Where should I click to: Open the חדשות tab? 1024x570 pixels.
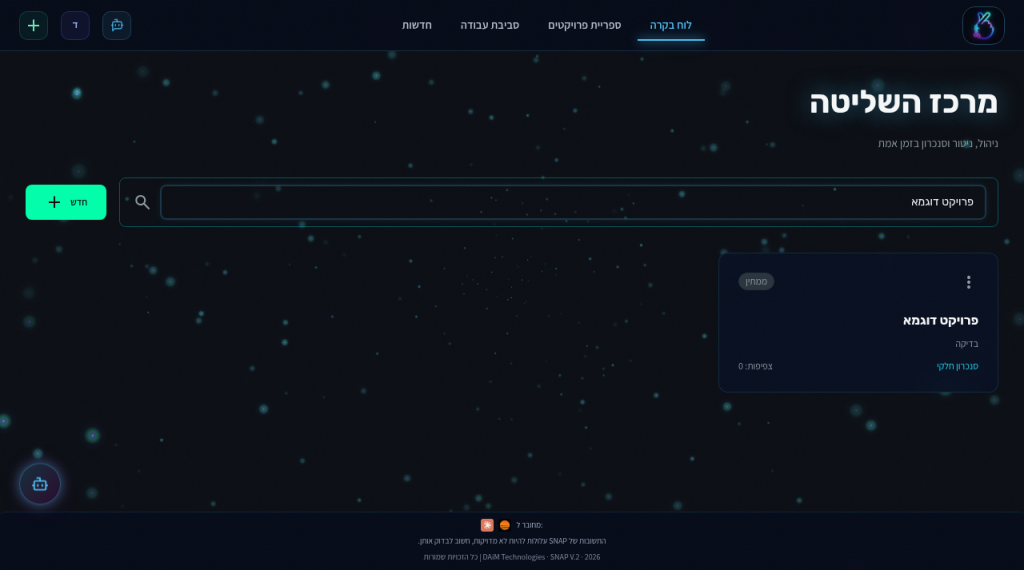coord(417,25)
